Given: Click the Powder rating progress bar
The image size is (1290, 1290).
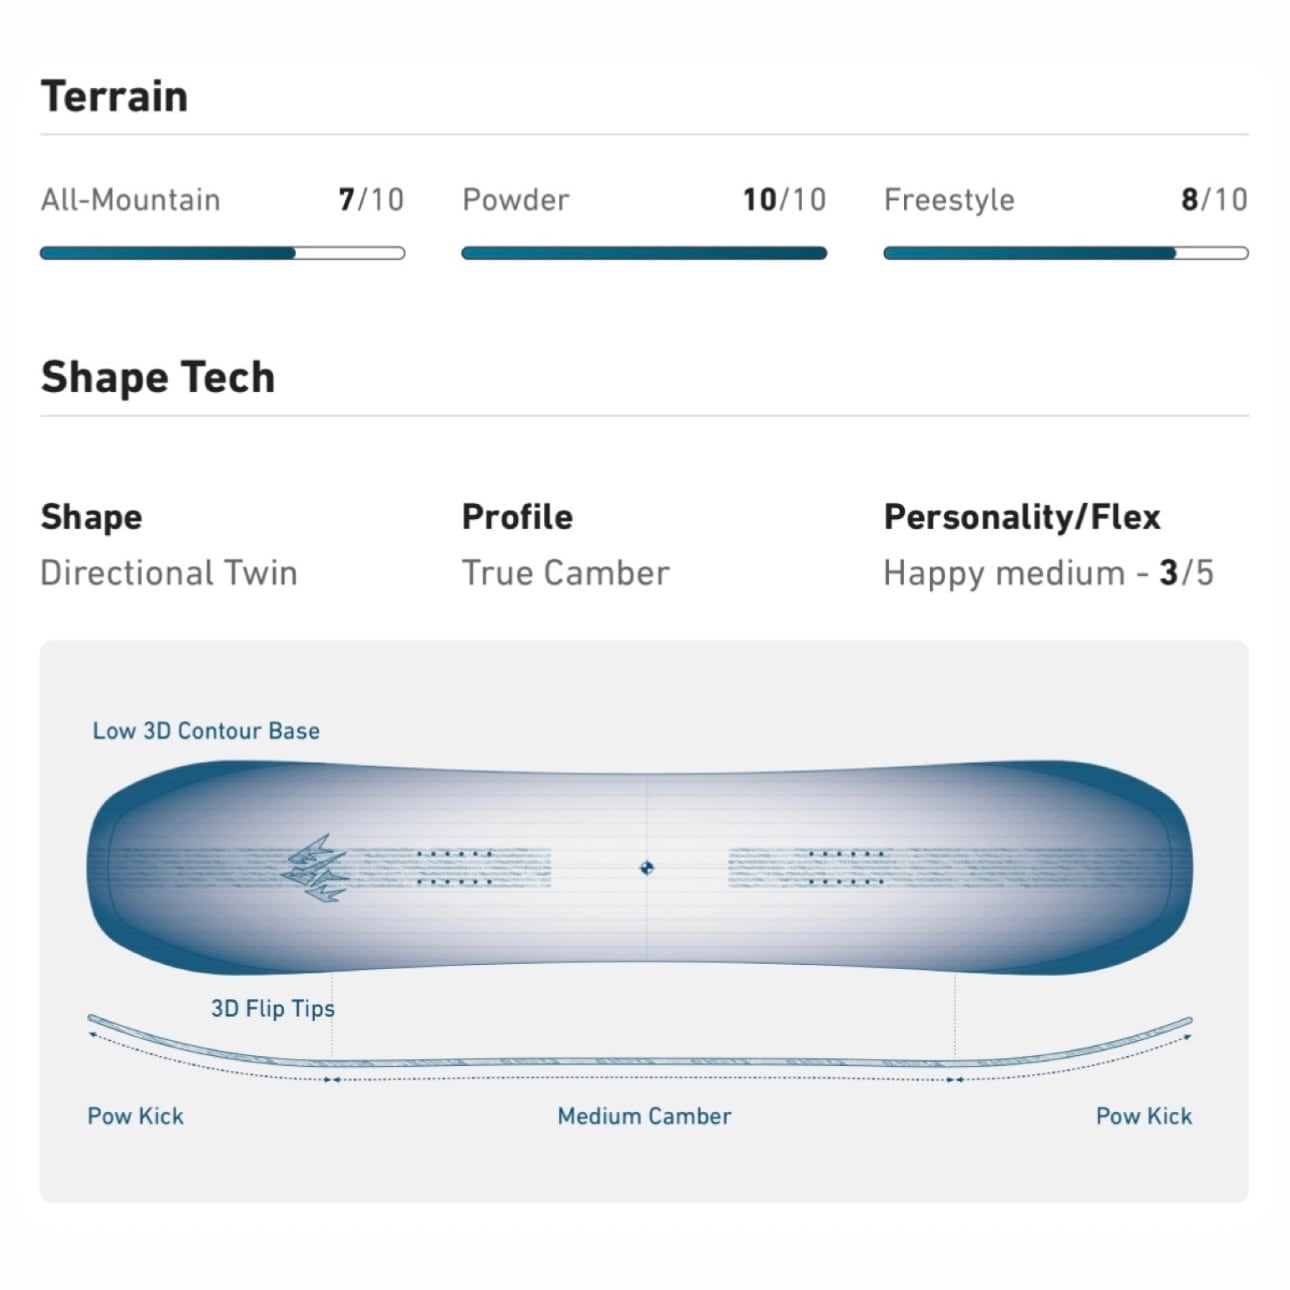Looking at the screenshot, I should point(644,253).
